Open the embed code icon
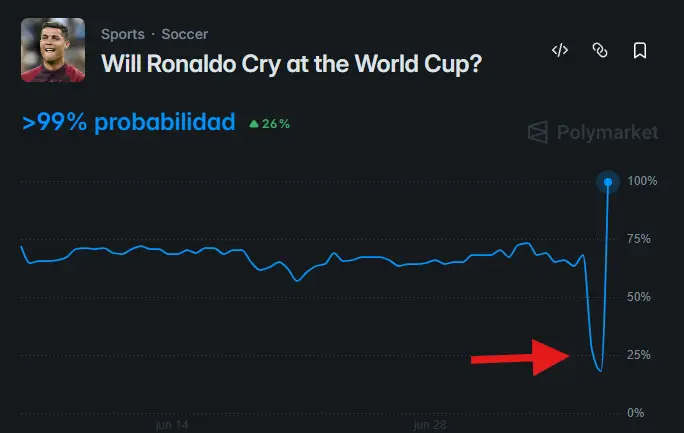Screen dimensions: 684x433 pos(560,50)
